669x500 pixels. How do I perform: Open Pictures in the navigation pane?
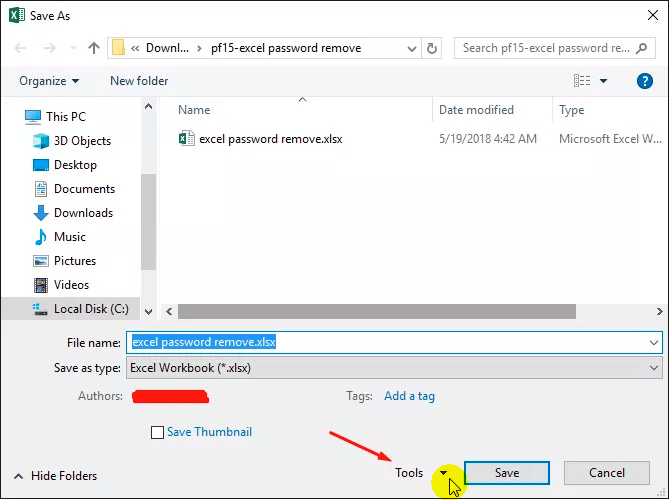75,261
